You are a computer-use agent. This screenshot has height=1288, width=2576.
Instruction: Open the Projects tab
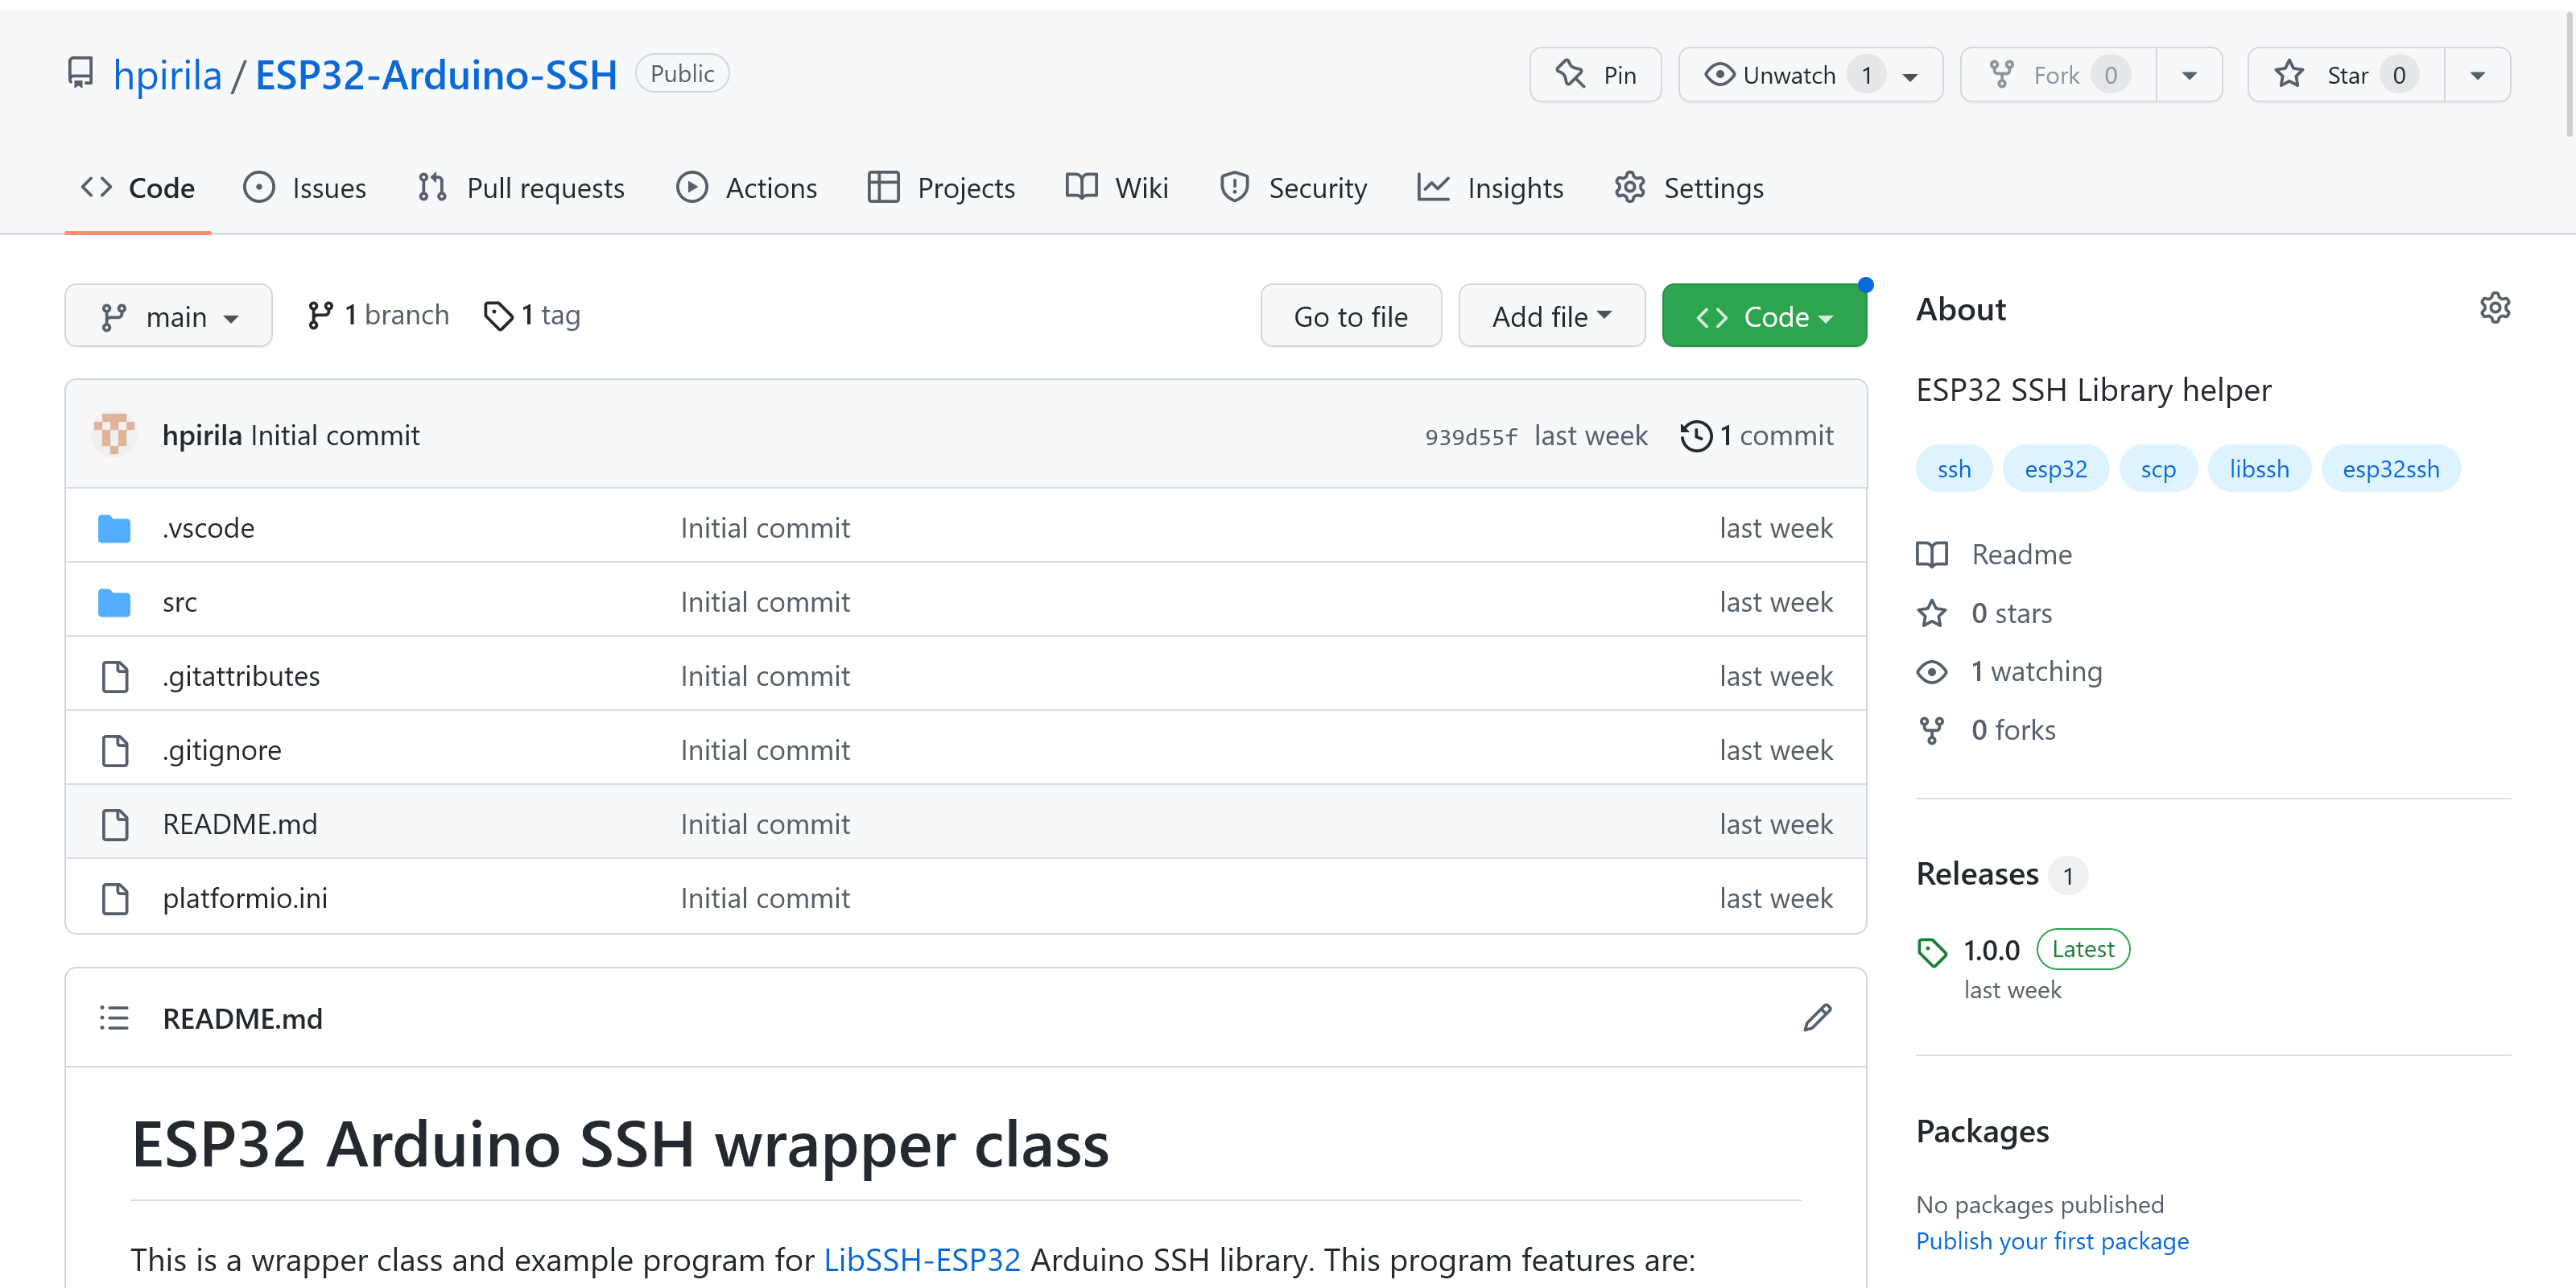941,188
